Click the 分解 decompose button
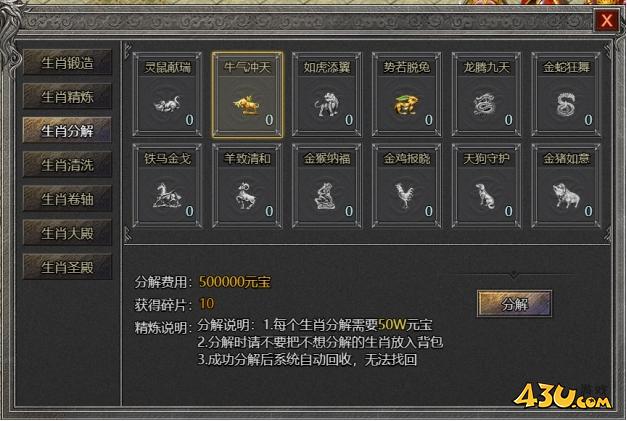The width and height of the screenshot is (627, 421). [515, 304]
